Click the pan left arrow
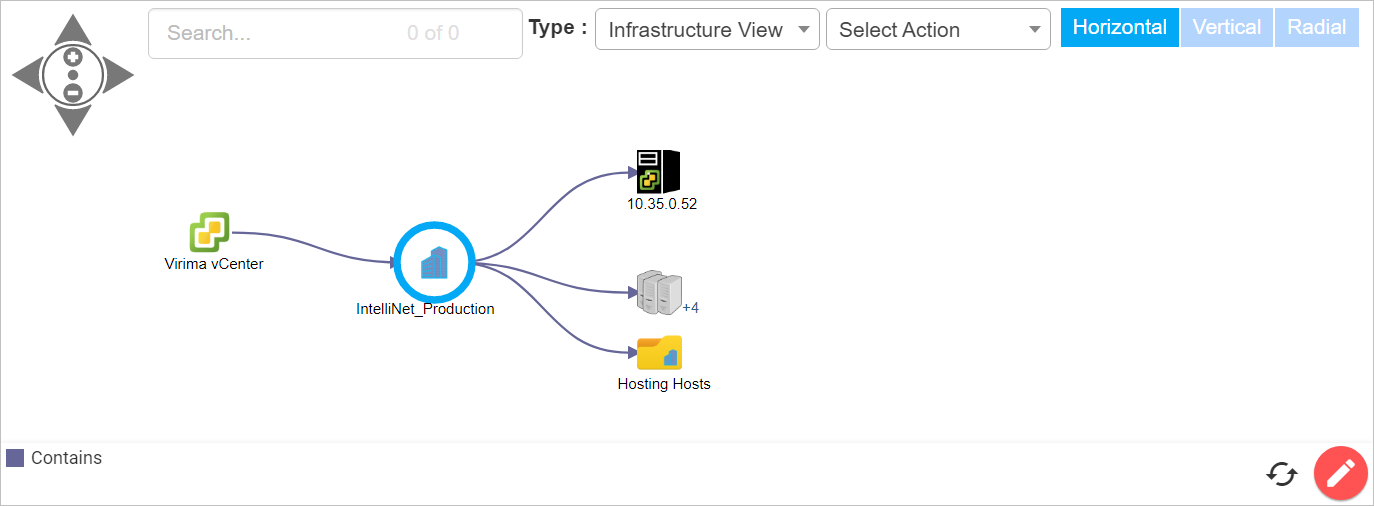Screen dimensions: 1374x506 27,75
